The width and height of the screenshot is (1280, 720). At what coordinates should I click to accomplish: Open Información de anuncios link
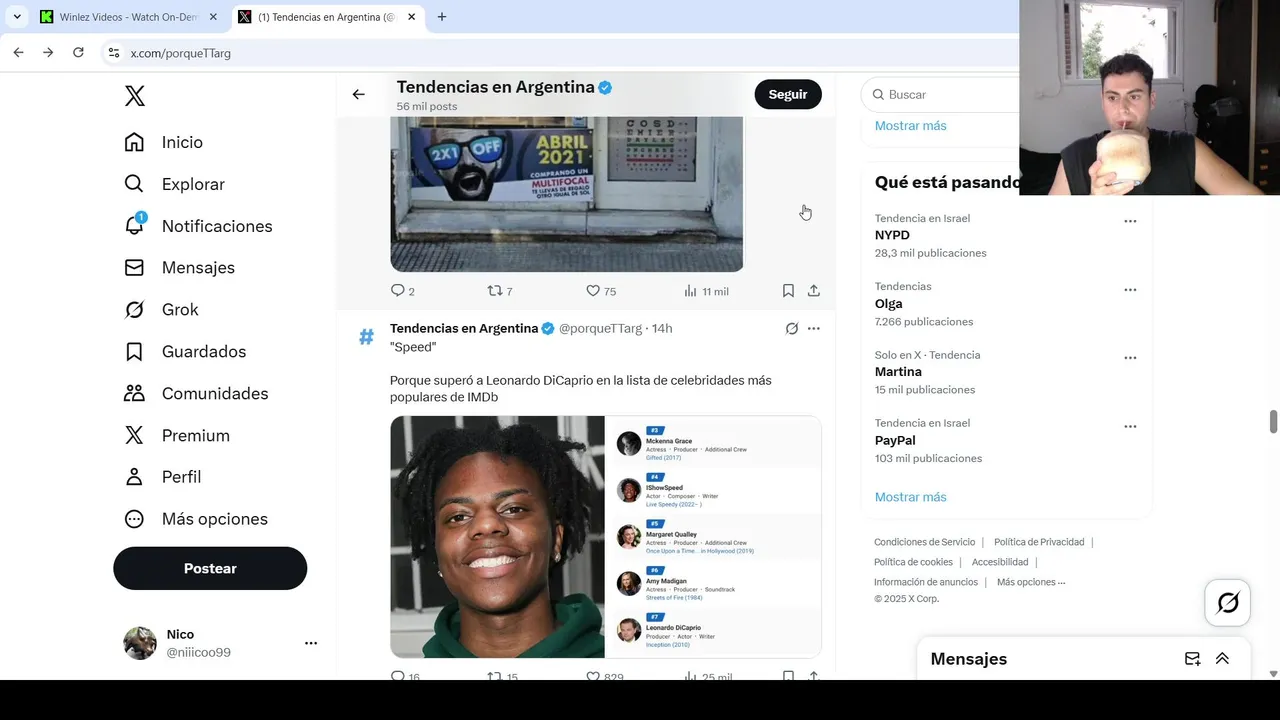926,582
